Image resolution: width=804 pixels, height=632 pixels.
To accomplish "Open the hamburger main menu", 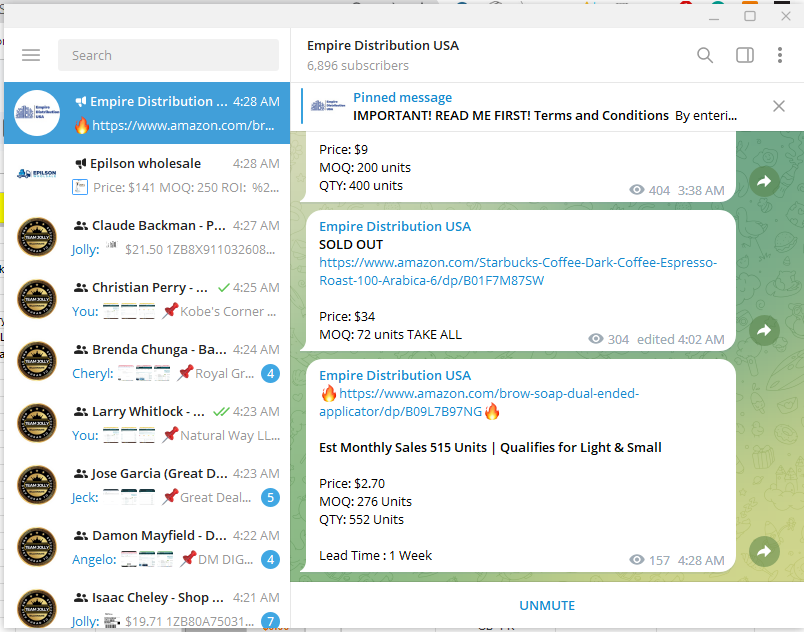I will click(x=31, y=55).
